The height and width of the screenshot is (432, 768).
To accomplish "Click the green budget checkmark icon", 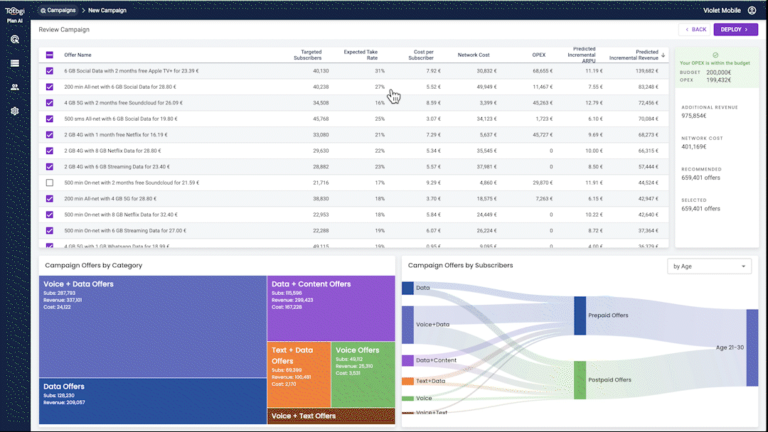I will pos(715,55).
